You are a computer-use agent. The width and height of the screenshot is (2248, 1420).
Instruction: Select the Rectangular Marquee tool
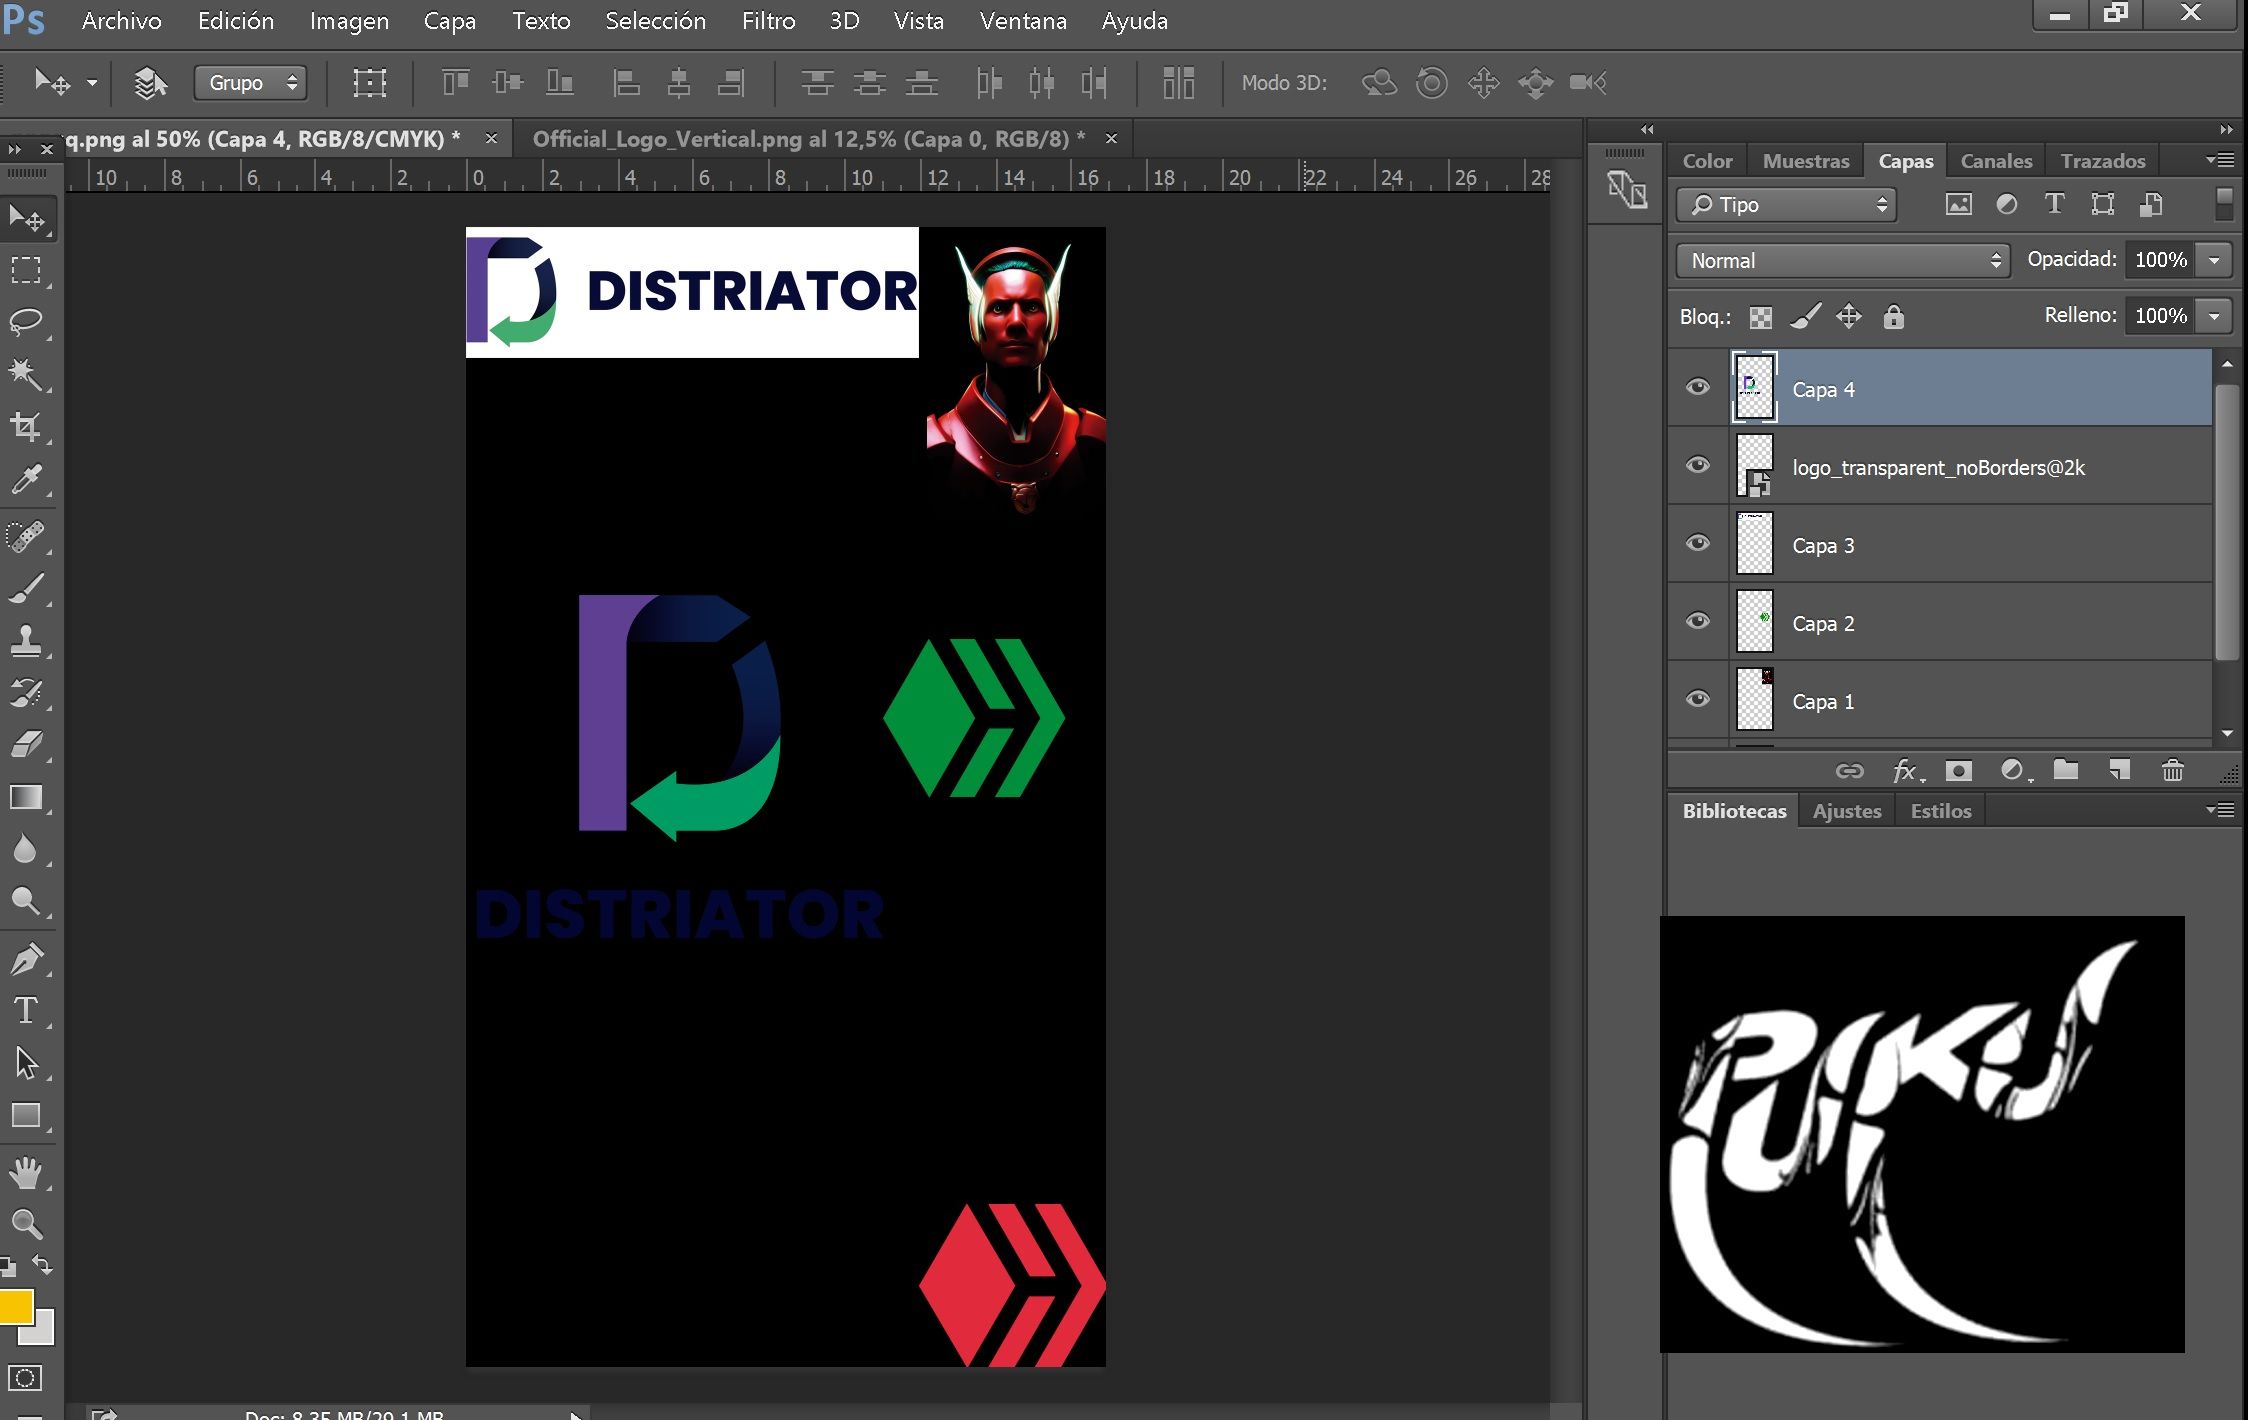click(x=26, y=270)
